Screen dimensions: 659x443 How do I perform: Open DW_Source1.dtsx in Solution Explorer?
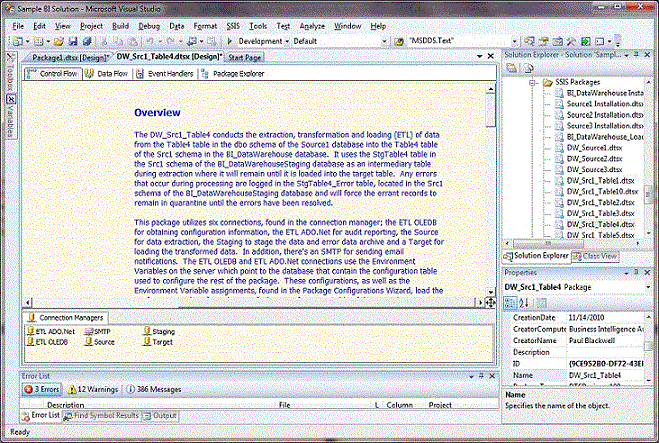[594, 148]
